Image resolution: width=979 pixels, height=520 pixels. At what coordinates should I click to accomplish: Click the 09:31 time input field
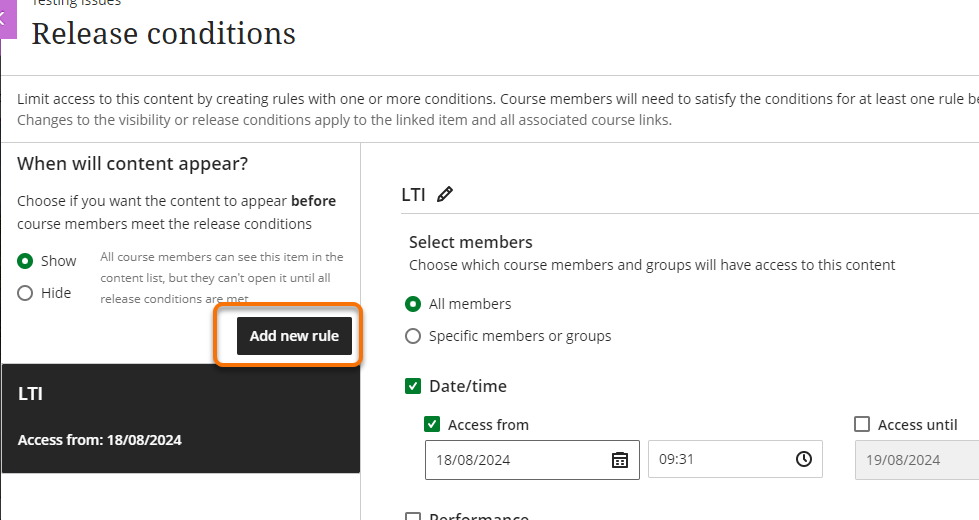(720, 460)
